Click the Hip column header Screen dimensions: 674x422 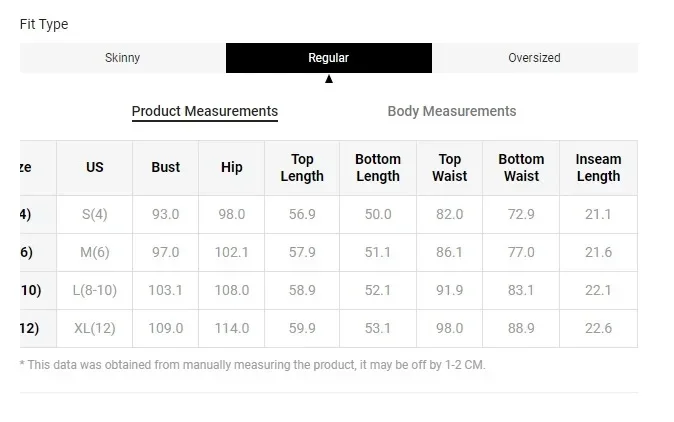pos(232,167)
